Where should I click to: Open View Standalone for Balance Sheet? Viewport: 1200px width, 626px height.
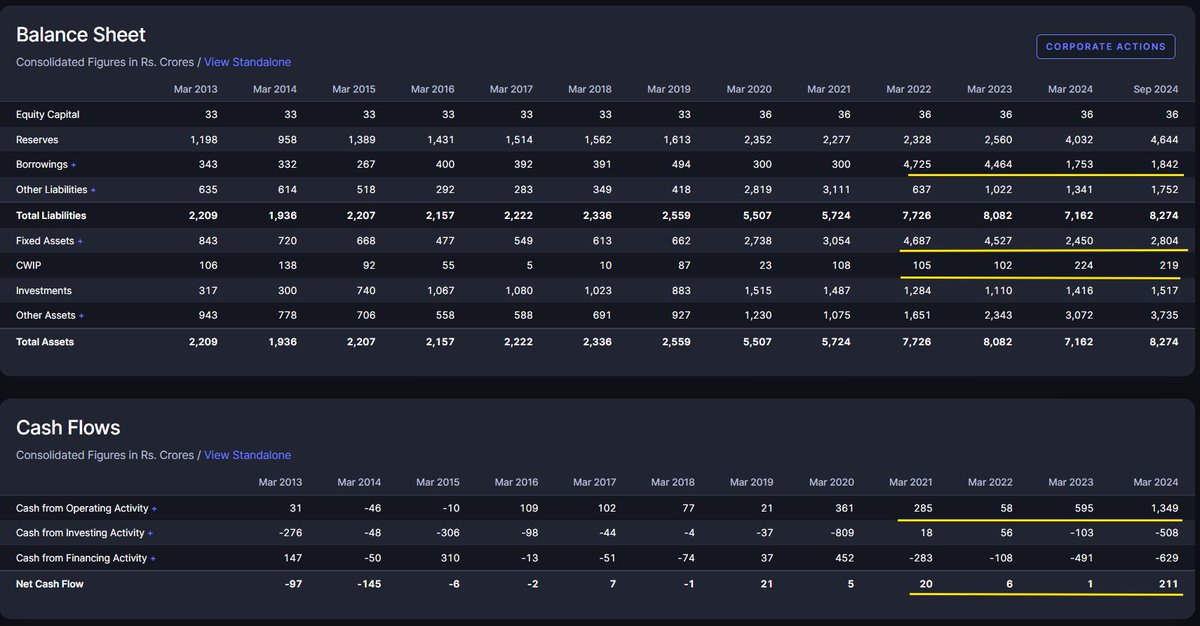pyautogui.click(x=247, y=62)
